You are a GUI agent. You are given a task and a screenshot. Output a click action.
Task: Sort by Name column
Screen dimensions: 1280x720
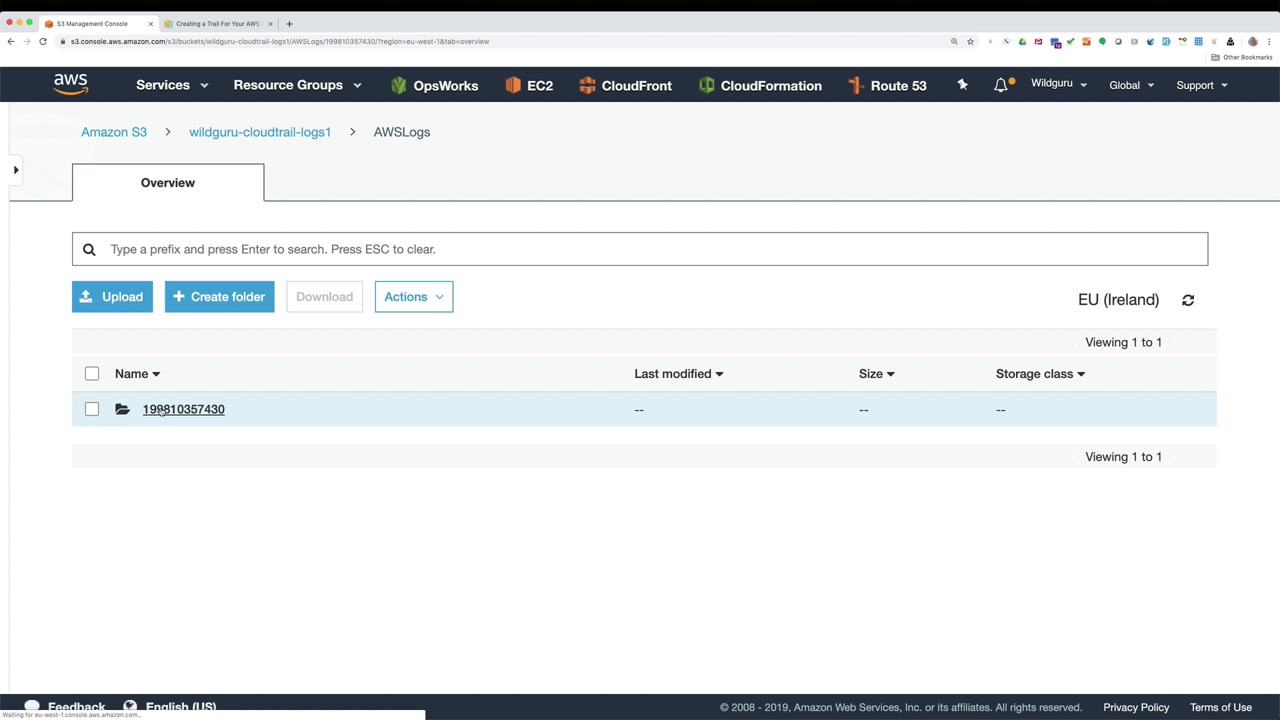point(137,374)
